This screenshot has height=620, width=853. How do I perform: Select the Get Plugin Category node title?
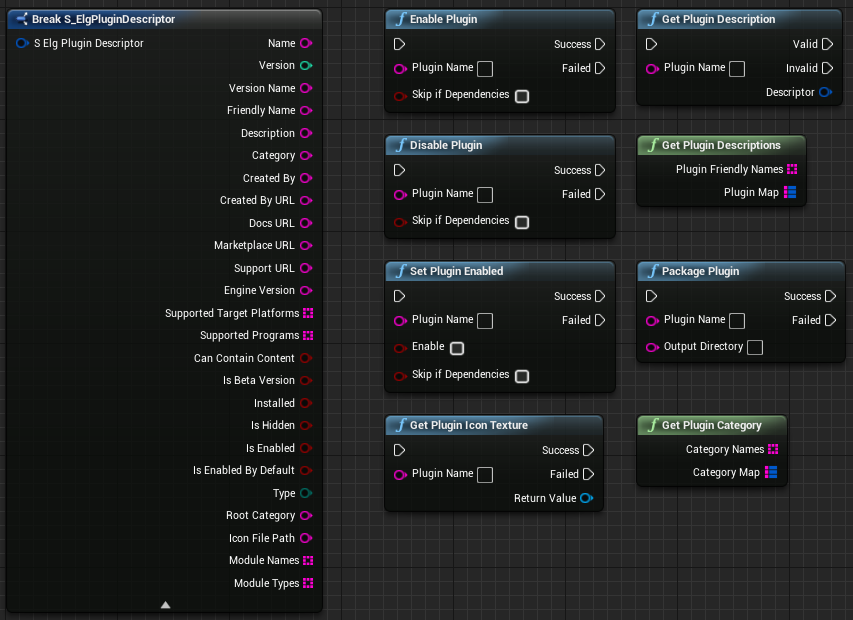coord(711,425)
